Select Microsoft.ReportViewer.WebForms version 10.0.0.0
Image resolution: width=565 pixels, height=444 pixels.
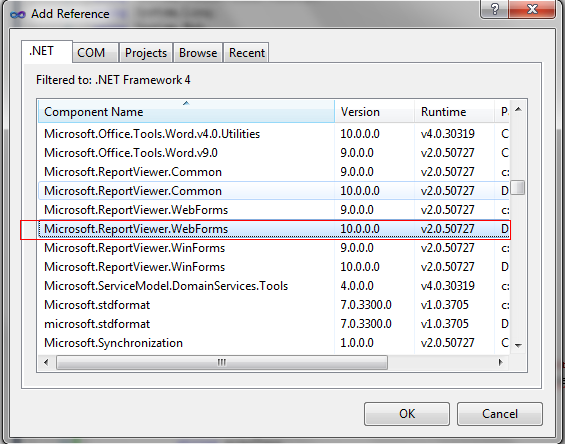tap(274, 229)
